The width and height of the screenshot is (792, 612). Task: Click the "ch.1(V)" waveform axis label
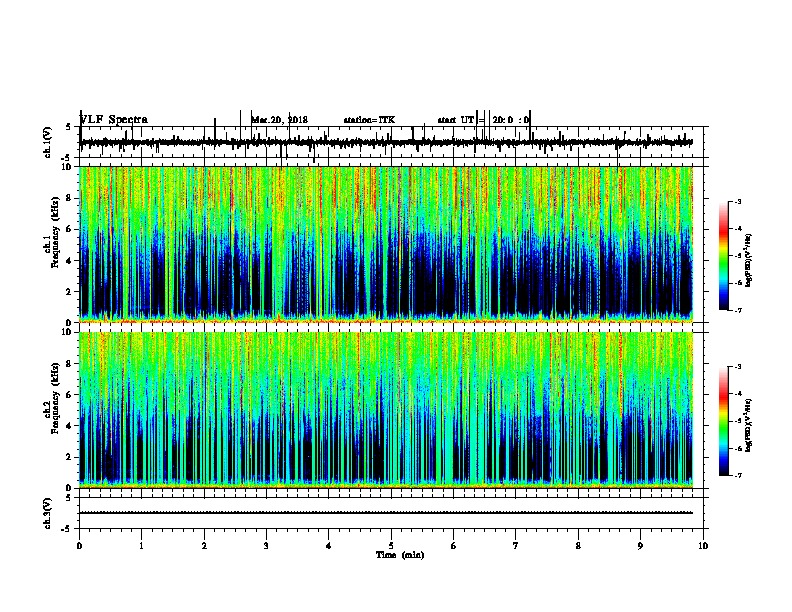tap(48, 142)
